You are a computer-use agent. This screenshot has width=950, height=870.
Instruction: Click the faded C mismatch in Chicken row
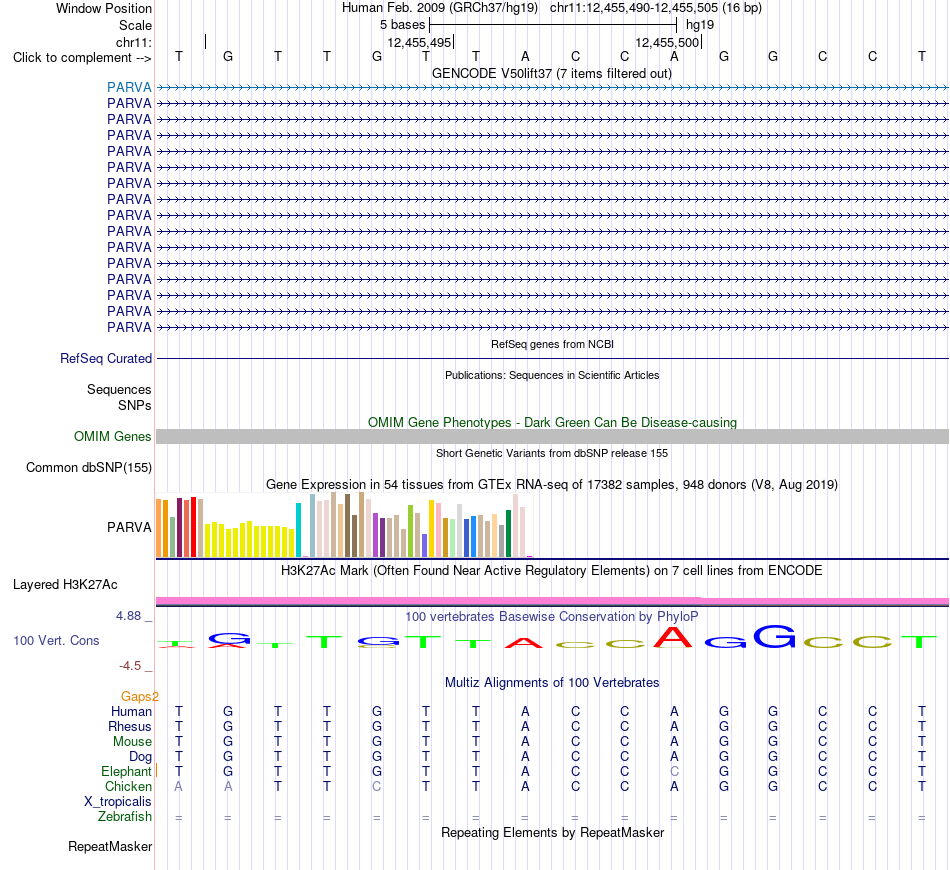click(x=377, y=786)
